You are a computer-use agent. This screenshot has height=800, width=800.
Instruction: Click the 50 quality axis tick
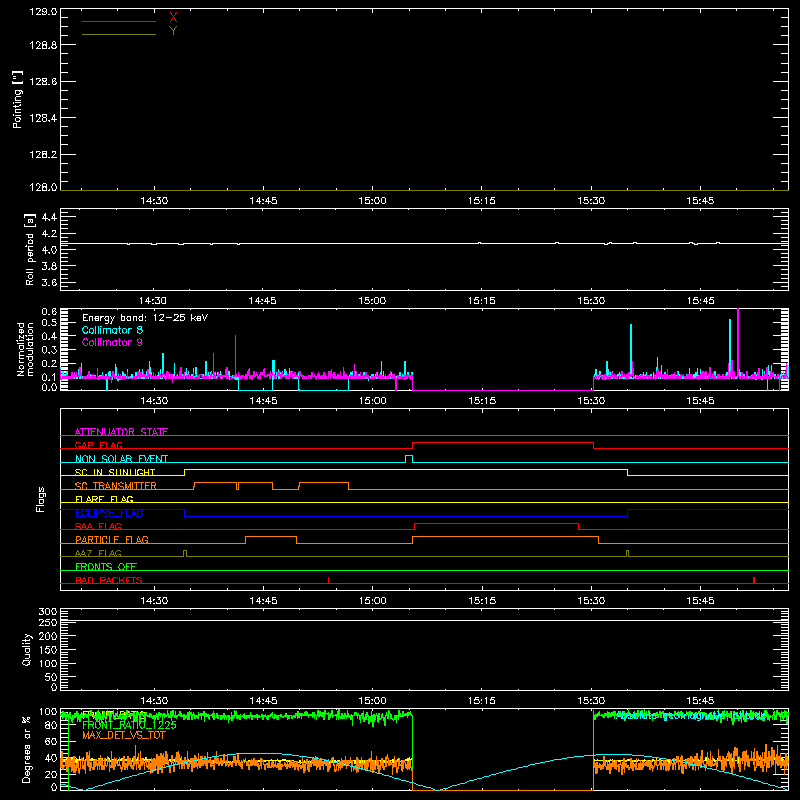[51, 677]
